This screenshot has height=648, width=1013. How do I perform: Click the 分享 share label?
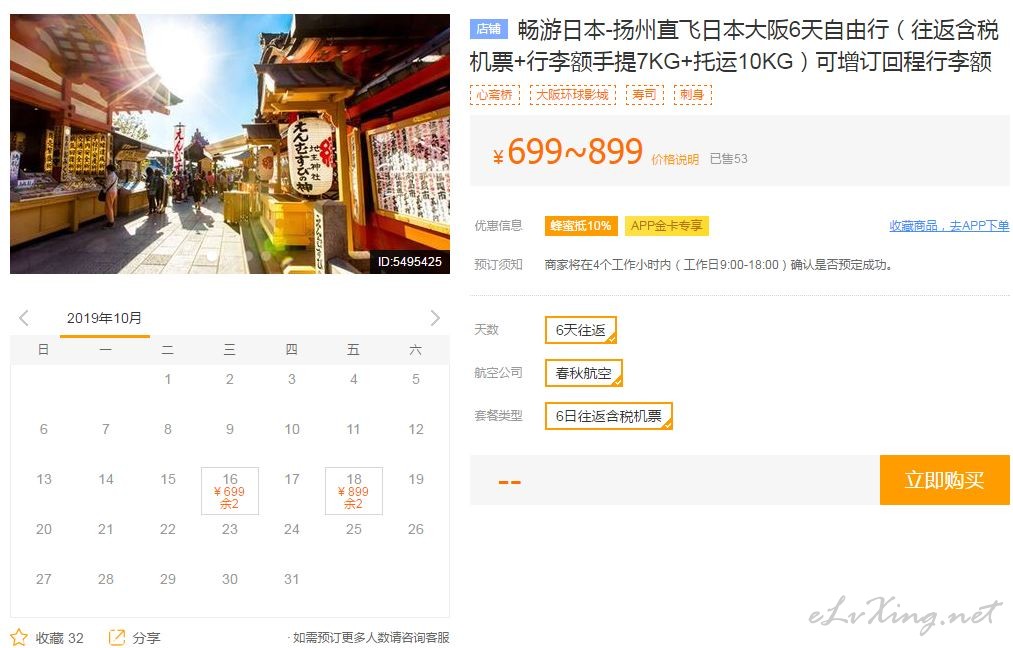click(147, 638)
